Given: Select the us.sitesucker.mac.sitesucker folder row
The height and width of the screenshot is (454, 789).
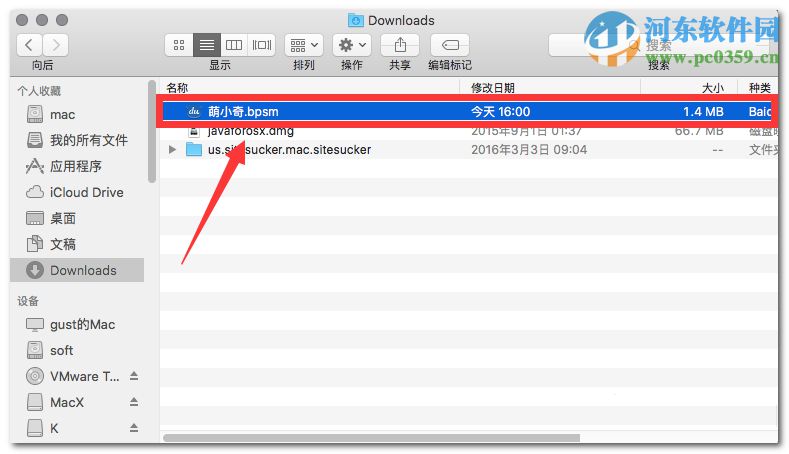Looking at the screenshot, I should coord(469,149).
